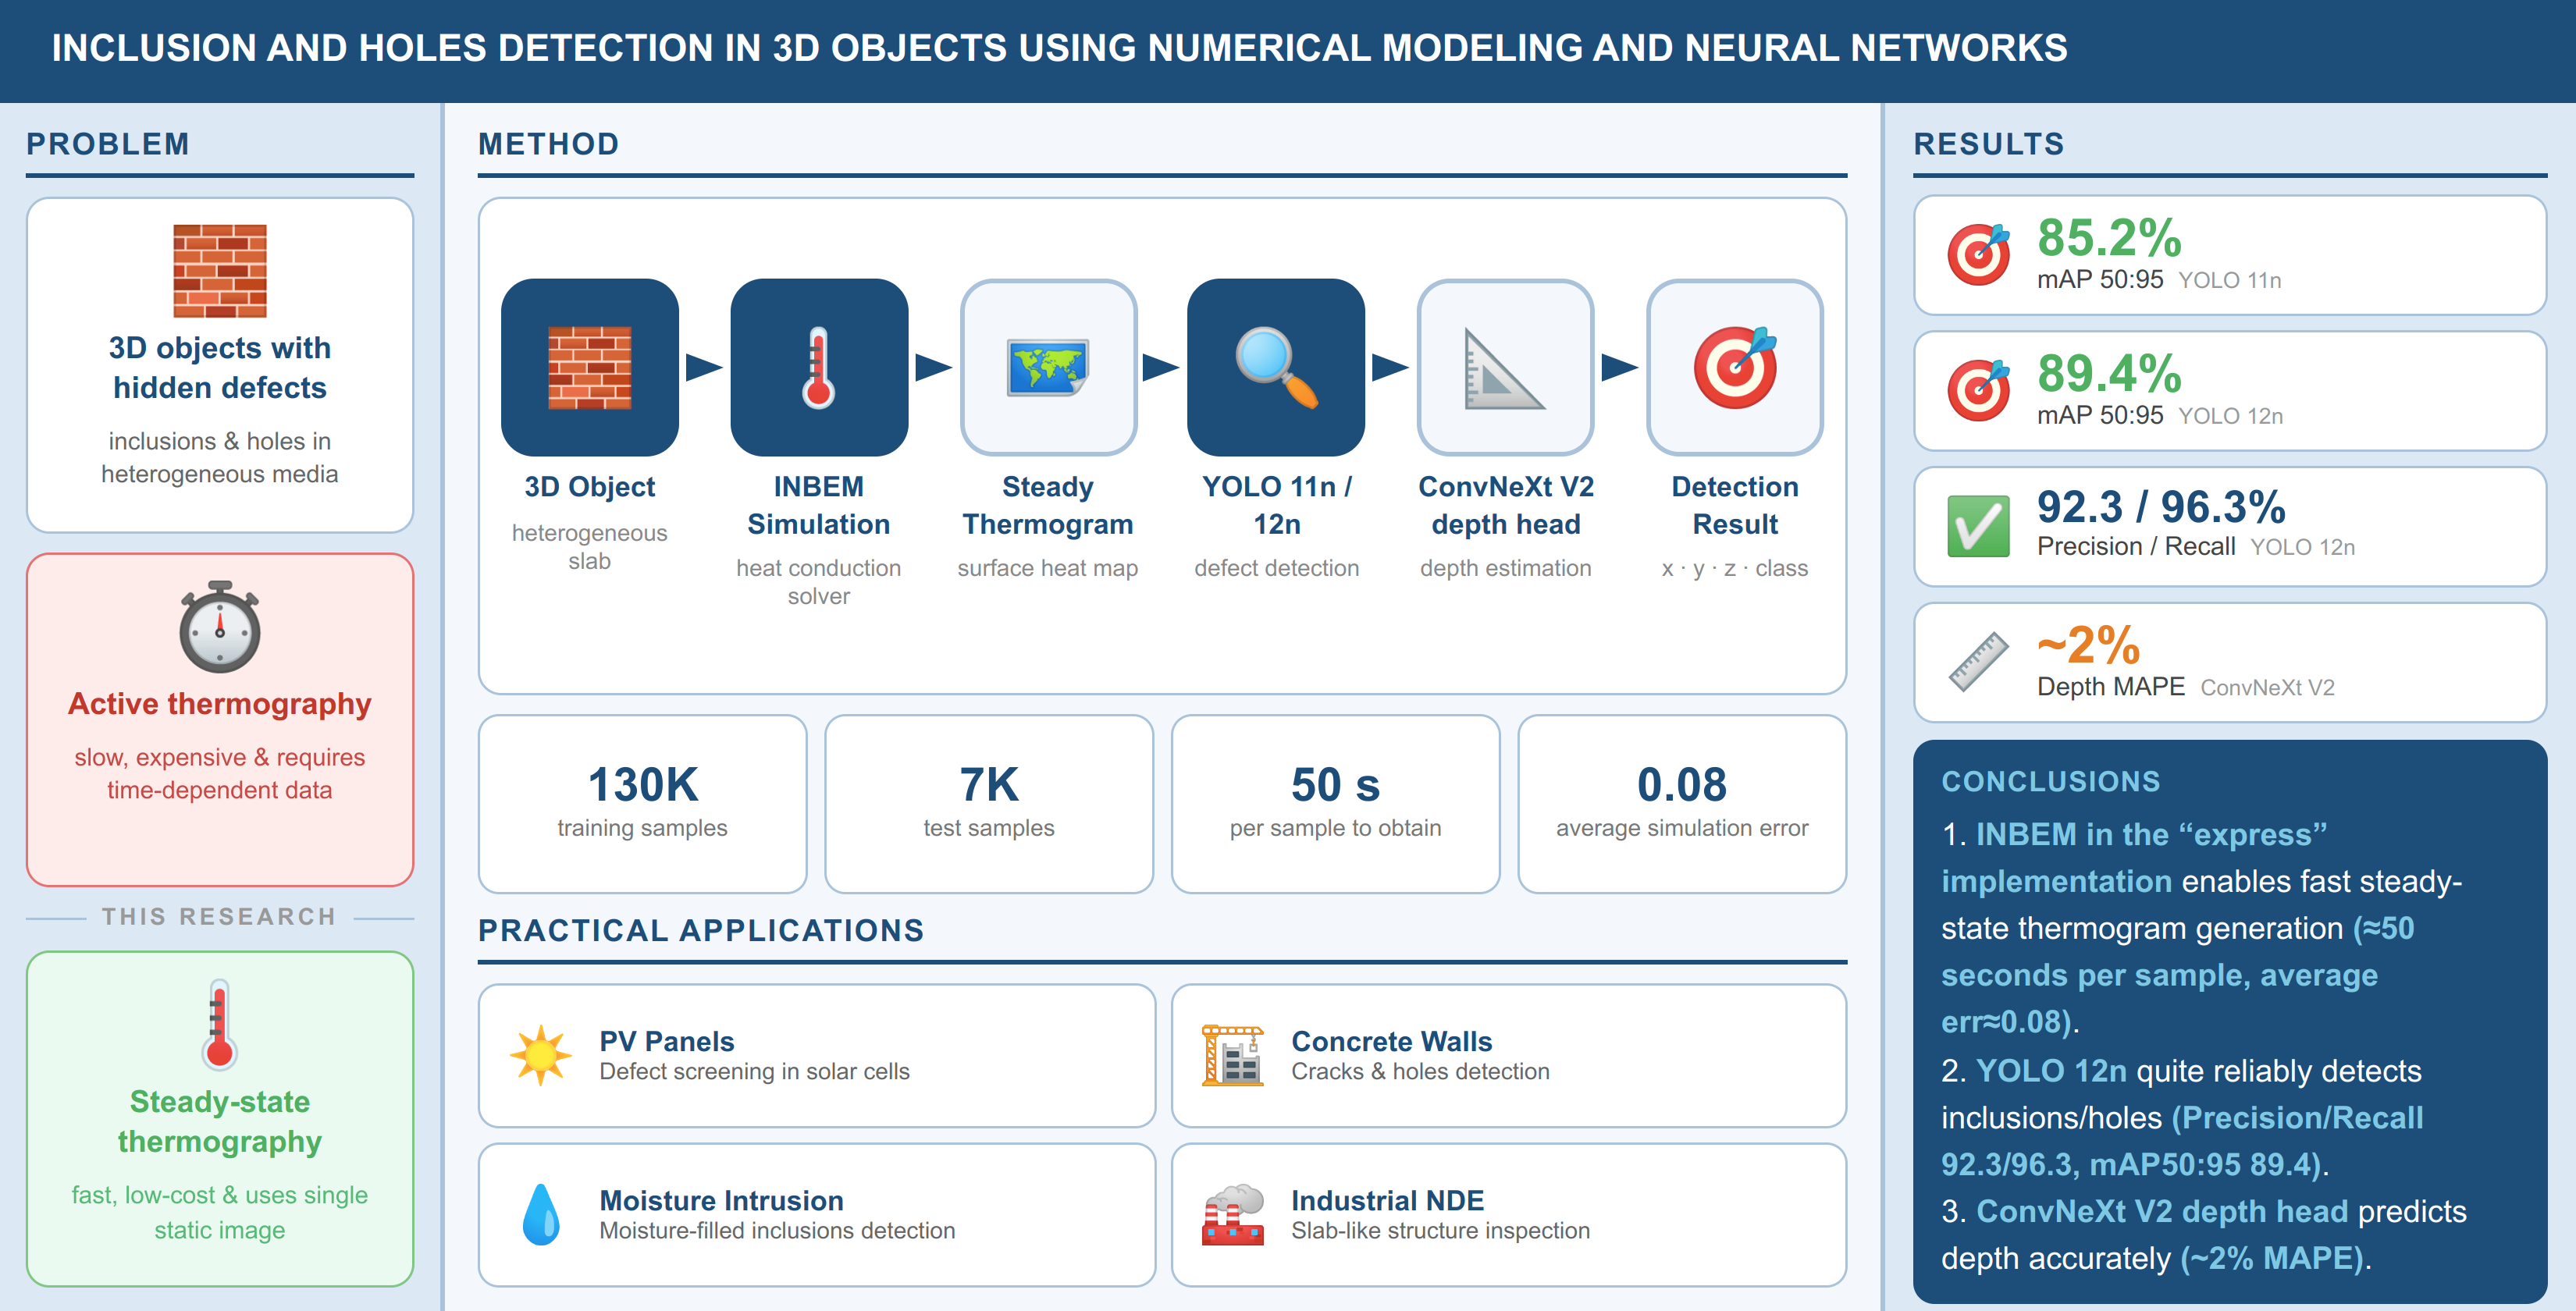Click the INBEM Simulation thermometer icon
This screenshot has height=1311, width=2576.
819,368
